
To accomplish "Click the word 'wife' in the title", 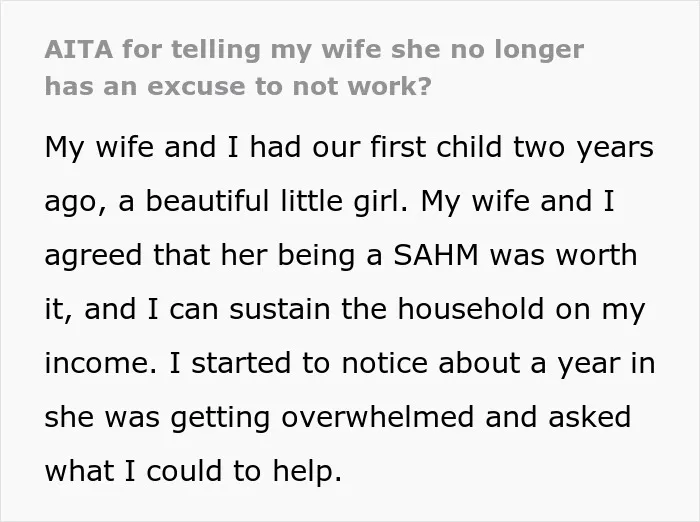I will 351,49.
